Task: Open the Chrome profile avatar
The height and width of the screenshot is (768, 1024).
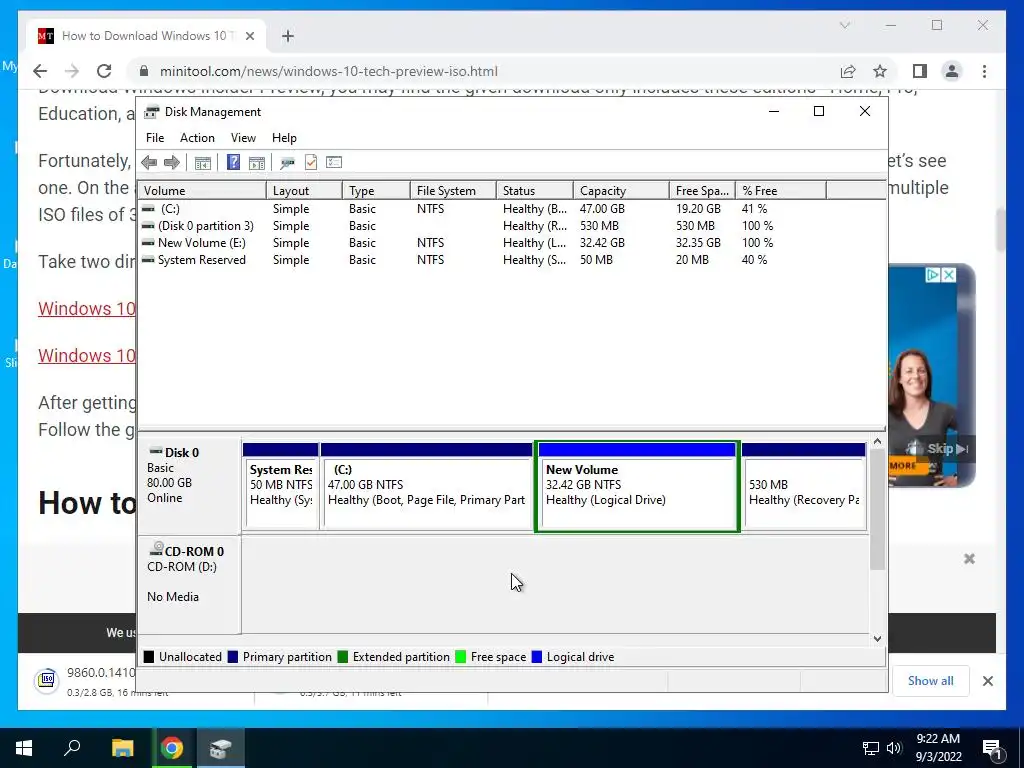Action: (952, 71)
